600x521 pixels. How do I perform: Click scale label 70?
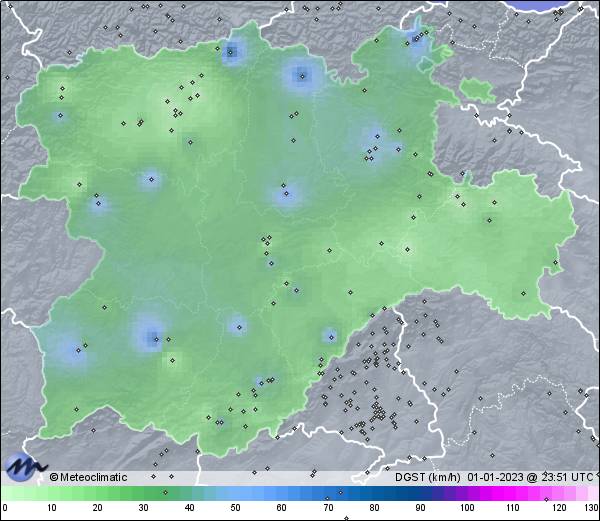pyautogui.click(x=328, y=508)
